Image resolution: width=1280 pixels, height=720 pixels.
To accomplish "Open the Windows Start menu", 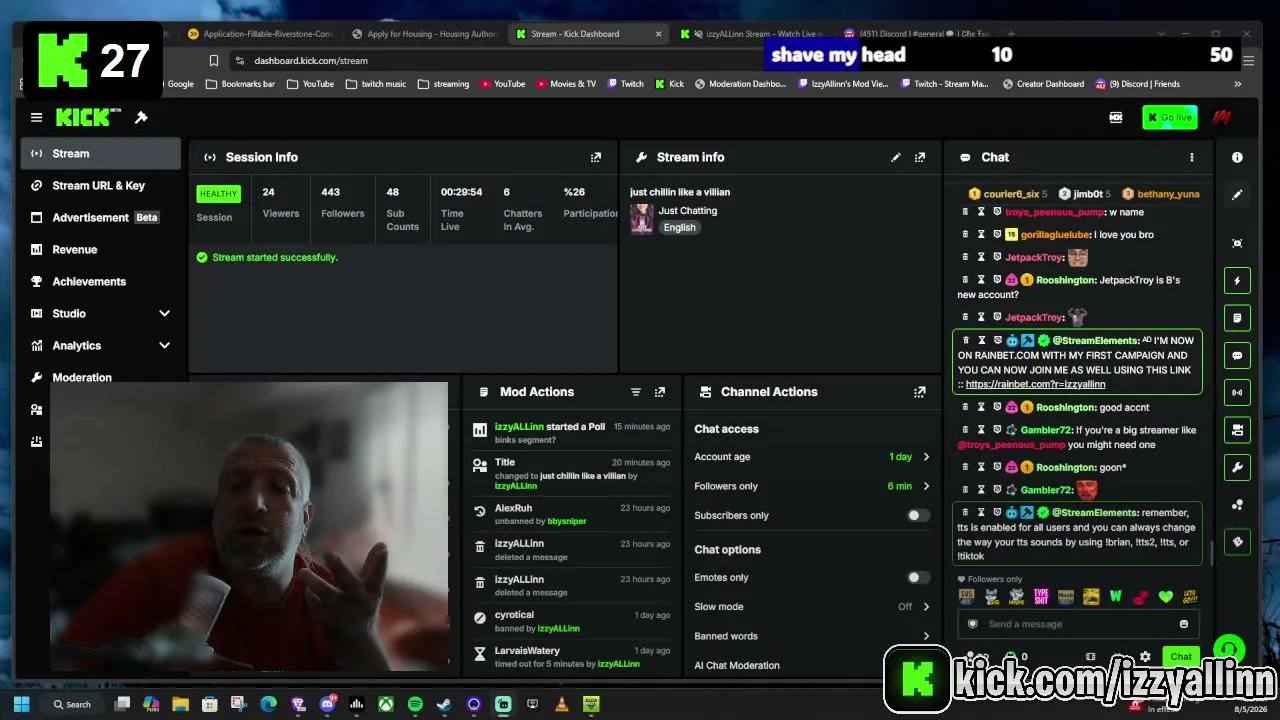I will click(21, 704).
